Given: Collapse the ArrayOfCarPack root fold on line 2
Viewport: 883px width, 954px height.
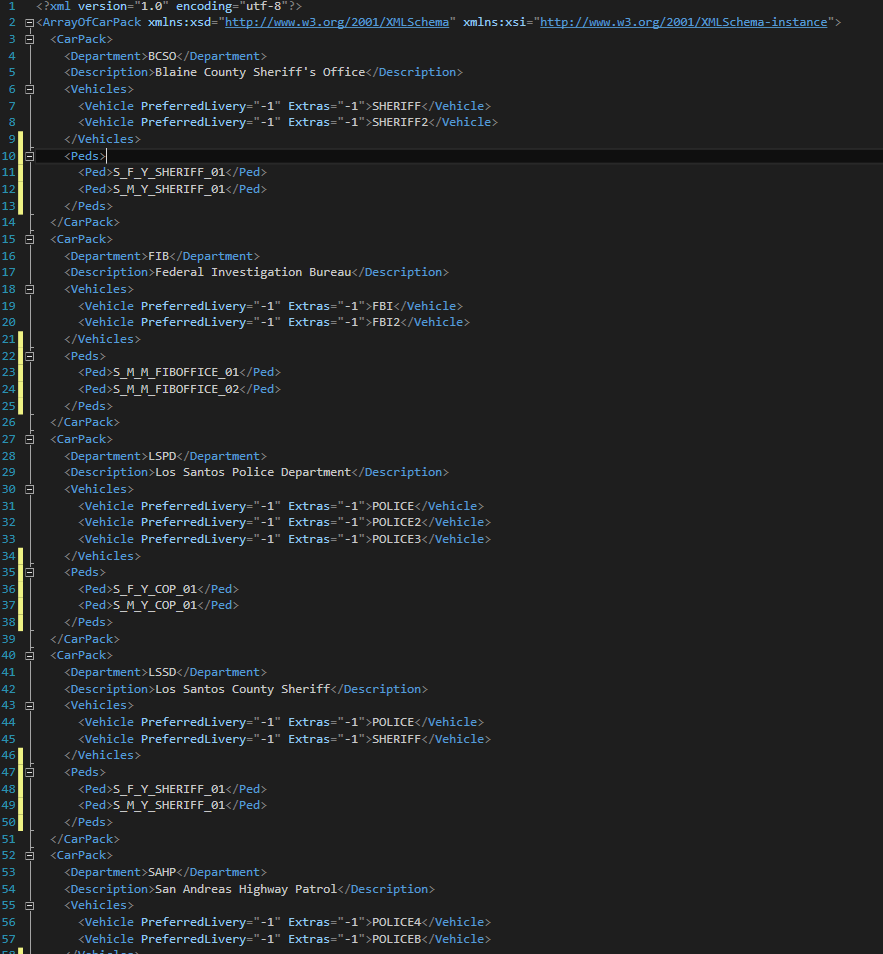Looking at the screenshot, I should pyautogui.click(x=29, y=23).
